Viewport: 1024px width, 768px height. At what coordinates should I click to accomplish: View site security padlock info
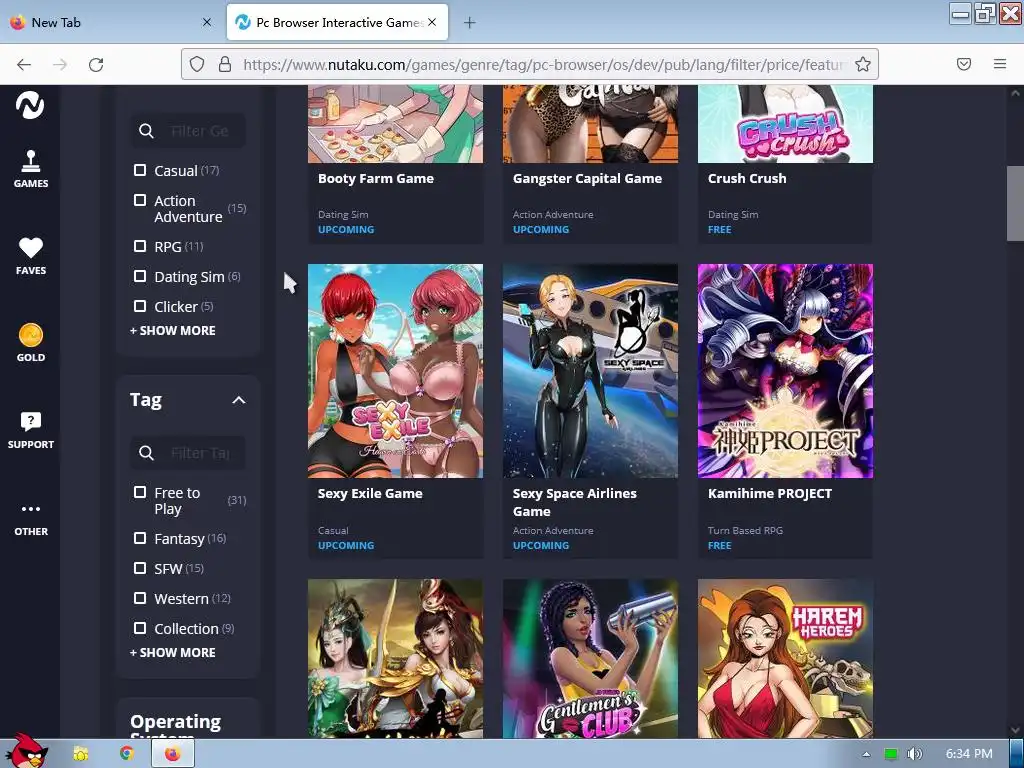point(225,64)
